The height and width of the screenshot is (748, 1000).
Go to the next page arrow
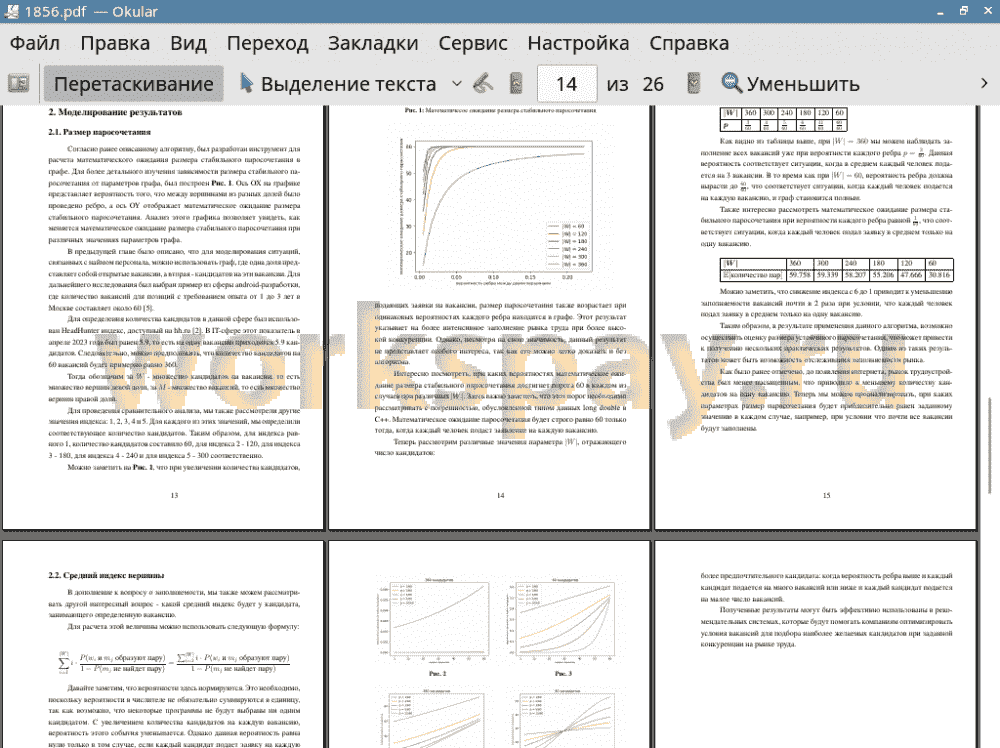694,84
